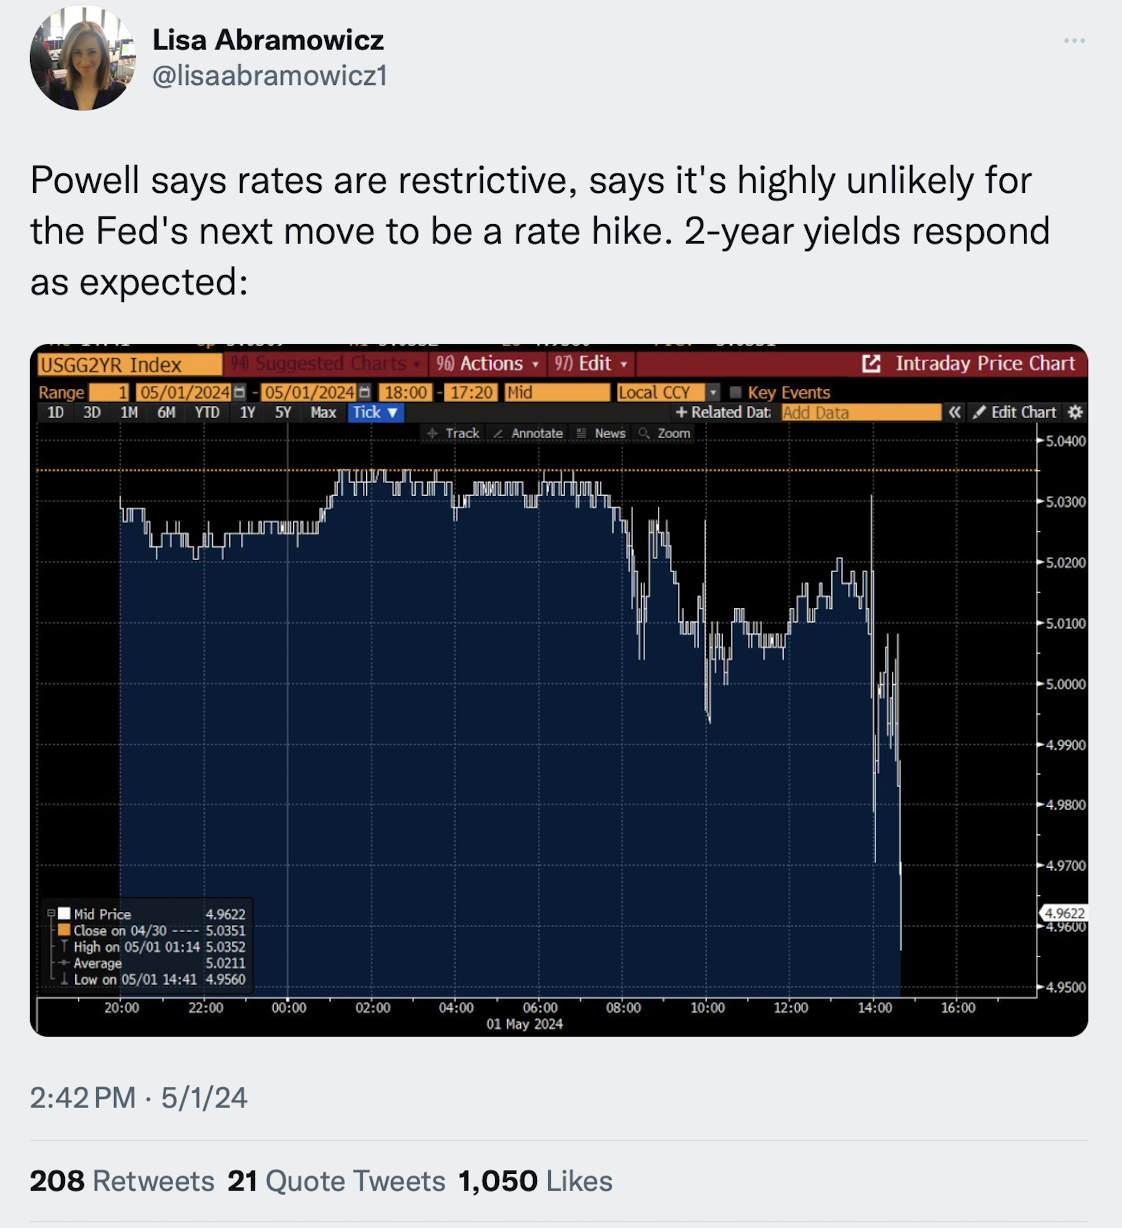Open the Tick interval dropdown

375,412
